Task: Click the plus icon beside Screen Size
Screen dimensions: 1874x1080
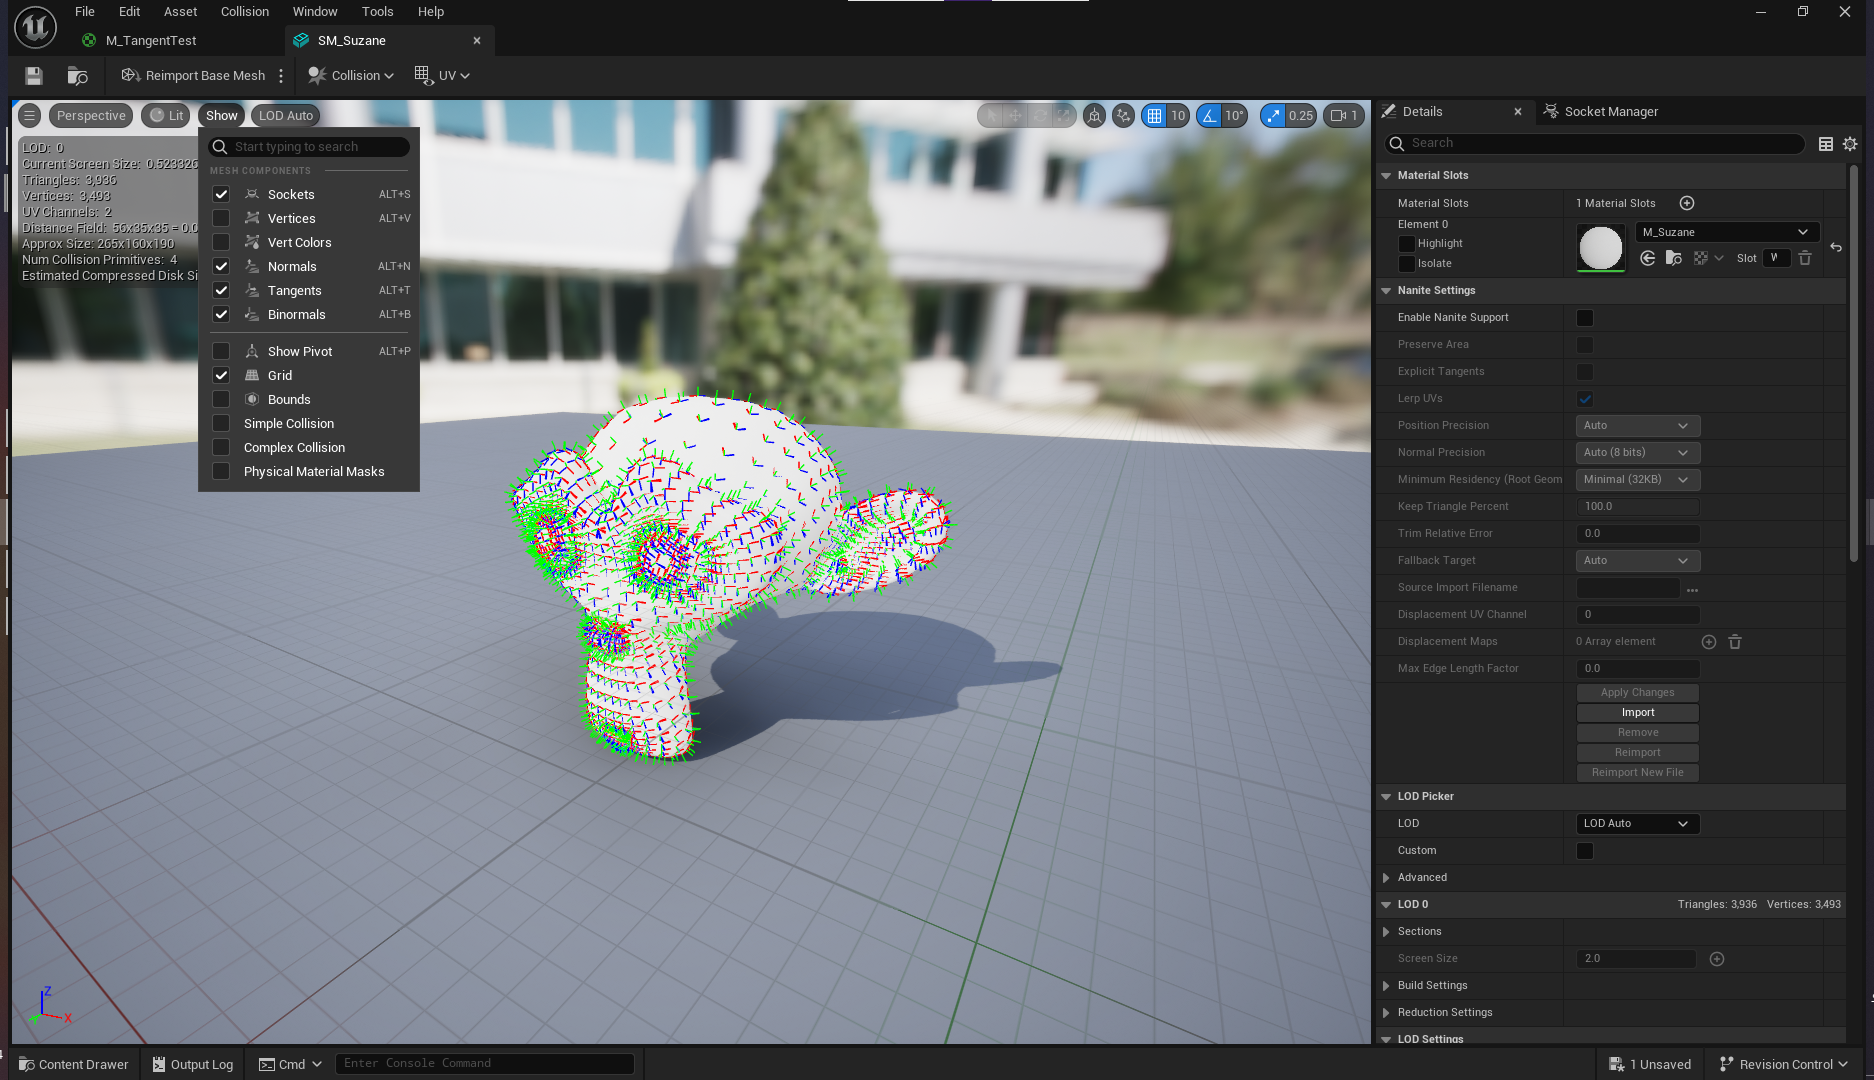Action: click(x=1717, y=959)
